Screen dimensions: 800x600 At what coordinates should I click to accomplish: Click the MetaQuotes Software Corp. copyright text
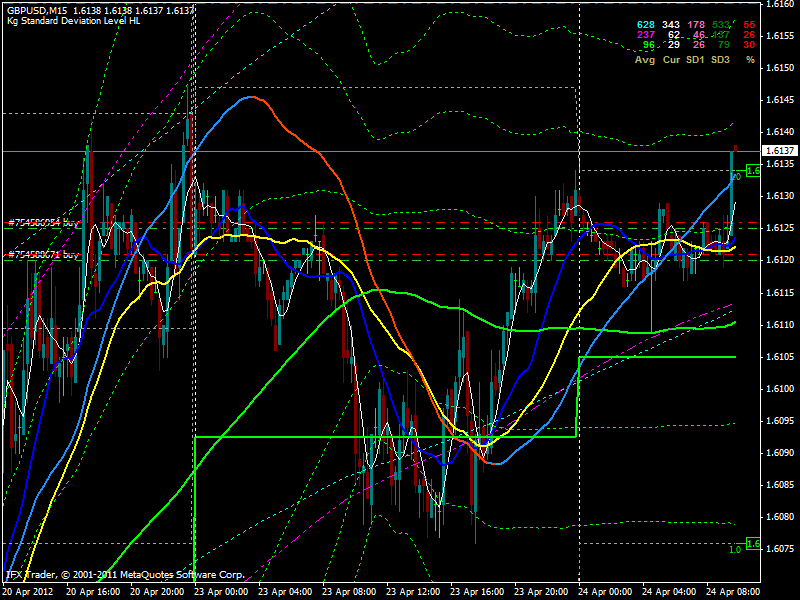(182, 575)
